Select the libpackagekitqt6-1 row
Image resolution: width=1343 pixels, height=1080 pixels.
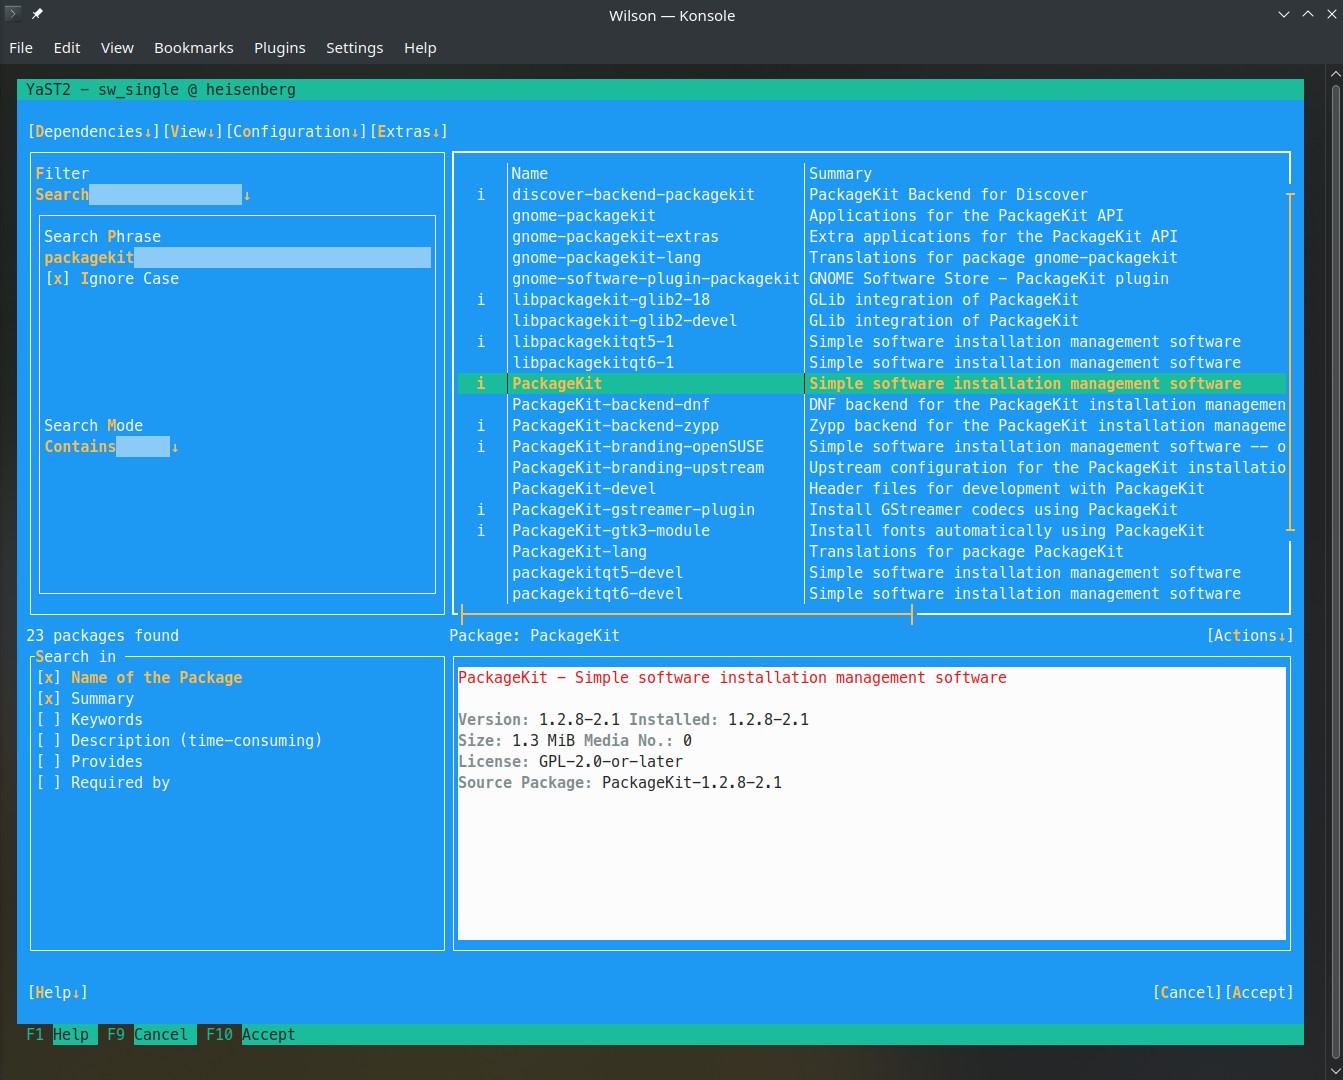[871, 363]
